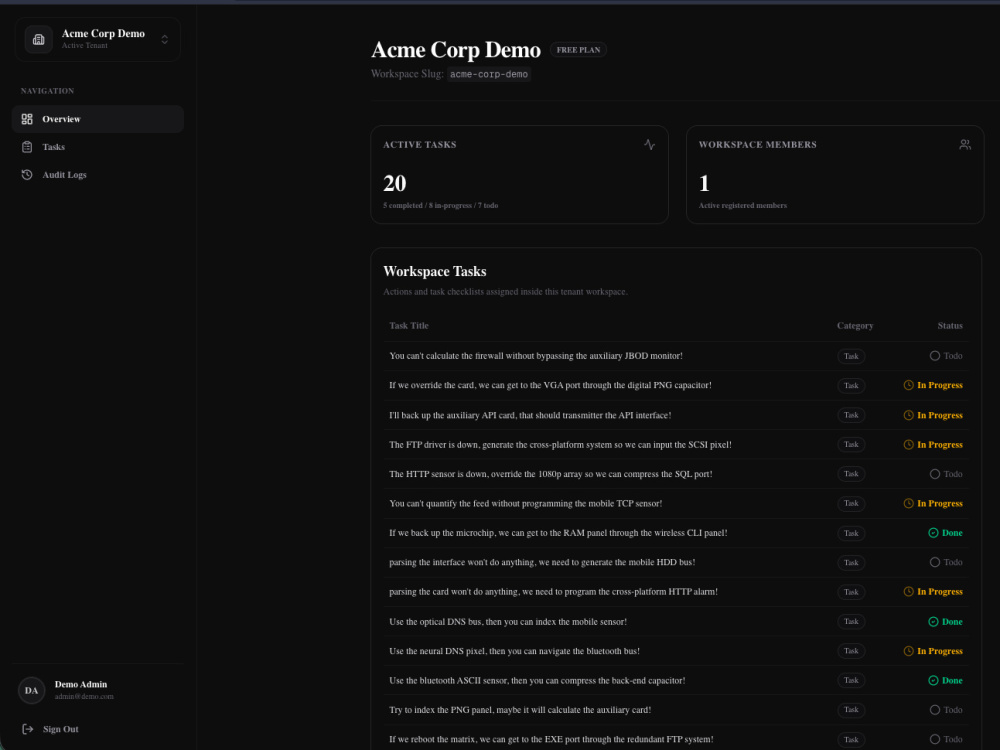Select task 'The FTP driver is down' title
The height and width of the screenshot is (750, 1000).
click(560, 445)
